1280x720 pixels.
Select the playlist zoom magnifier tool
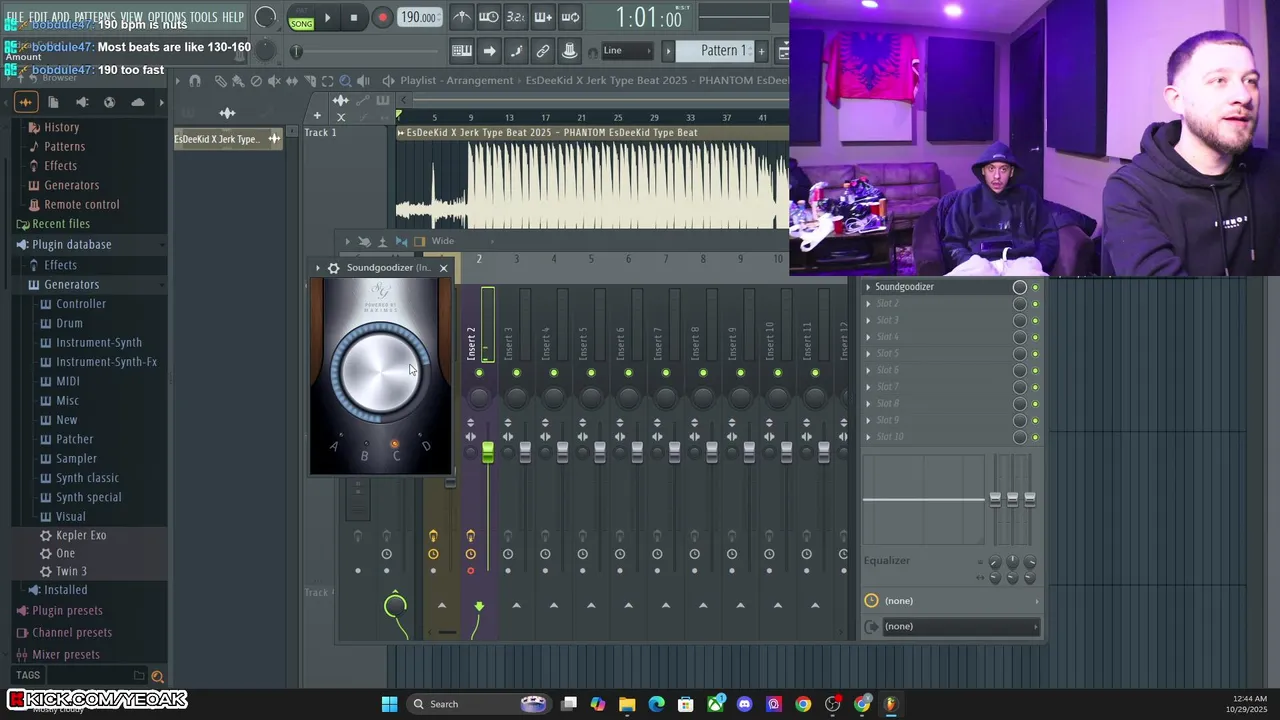[345, 81]
